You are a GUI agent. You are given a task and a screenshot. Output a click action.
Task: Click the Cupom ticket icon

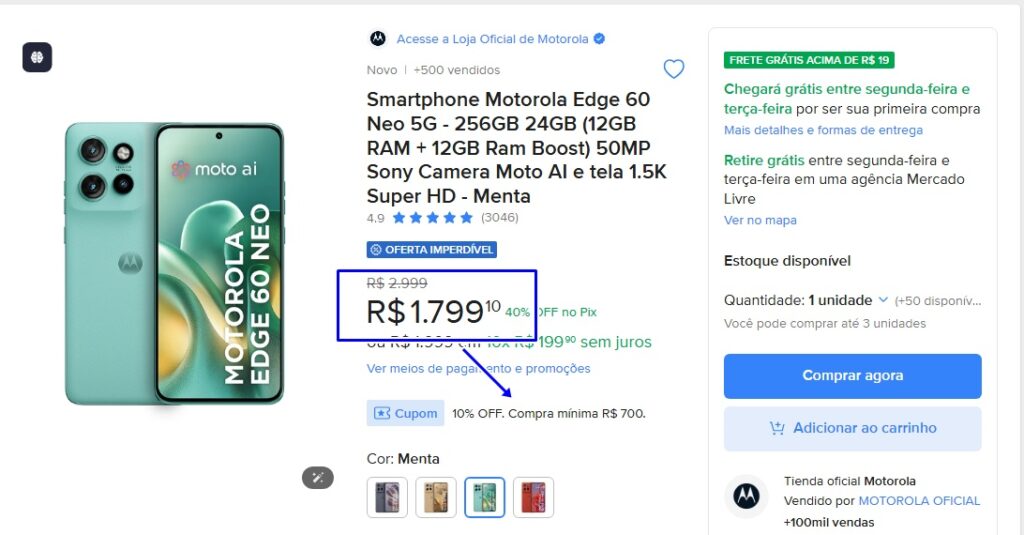[382, 413]
